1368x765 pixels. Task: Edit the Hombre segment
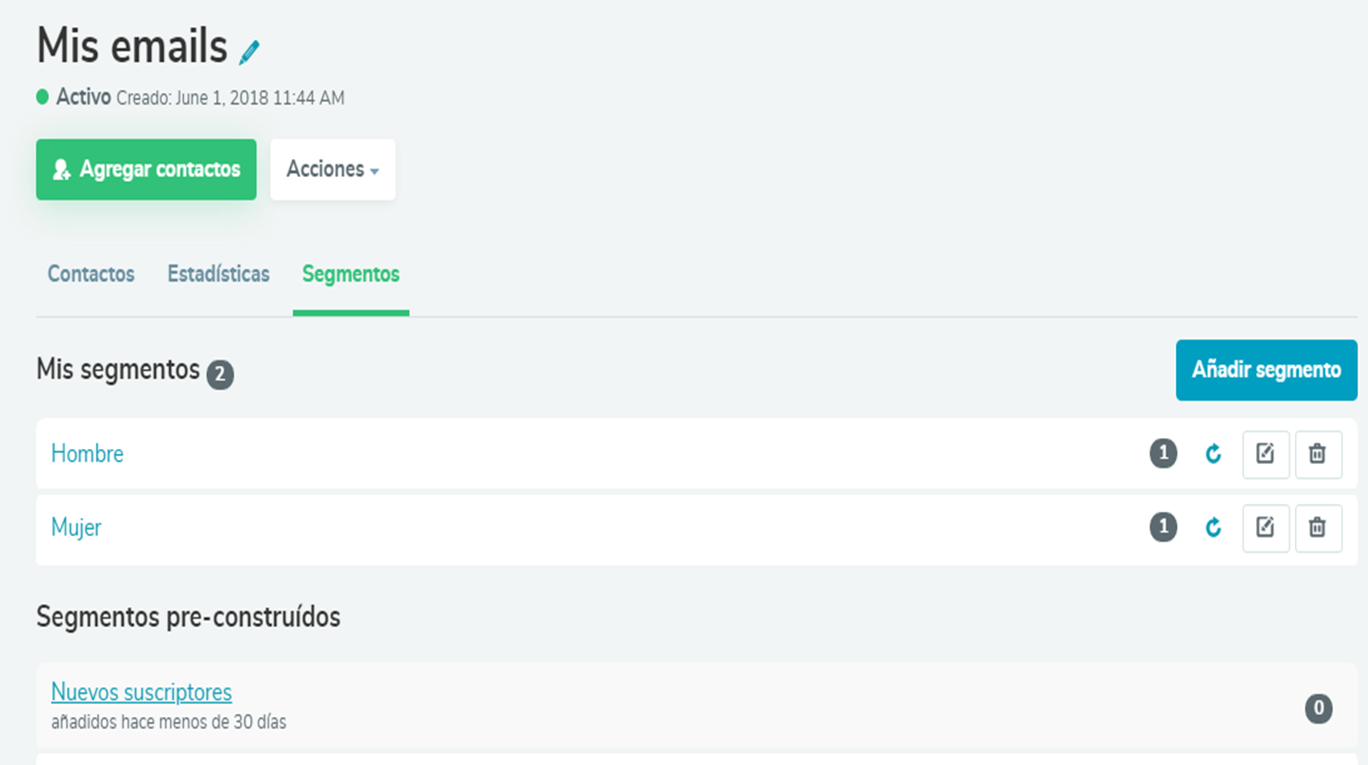point(1265,454)
